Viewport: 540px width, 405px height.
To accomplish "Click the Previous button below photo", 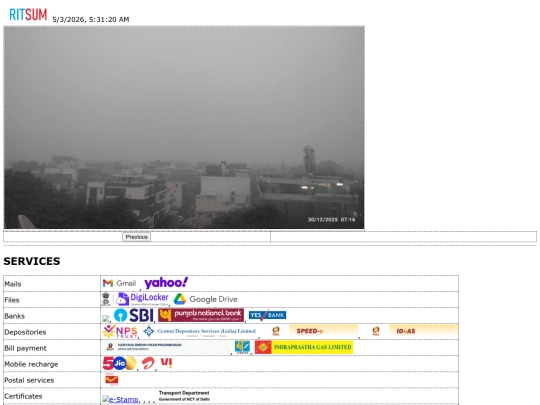I will [136, 237].
